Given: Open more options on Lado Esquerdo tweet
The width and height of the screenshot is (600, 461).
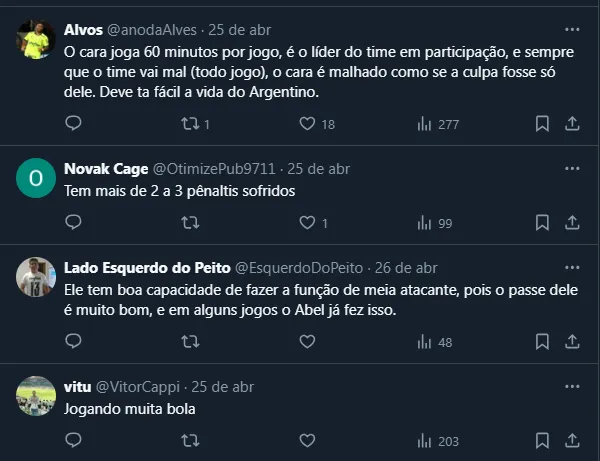Looking at the screenshot, I should click(x=571, y=268).
